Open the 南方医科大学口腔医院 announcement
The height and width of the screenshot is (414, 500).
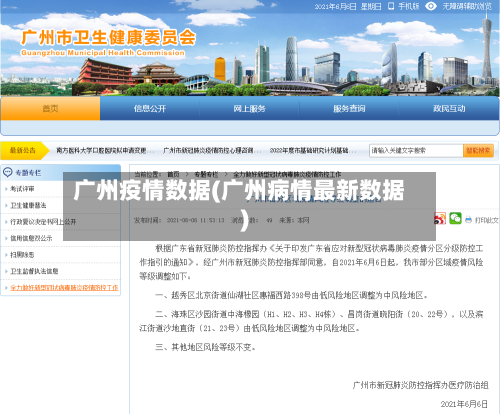105,151
